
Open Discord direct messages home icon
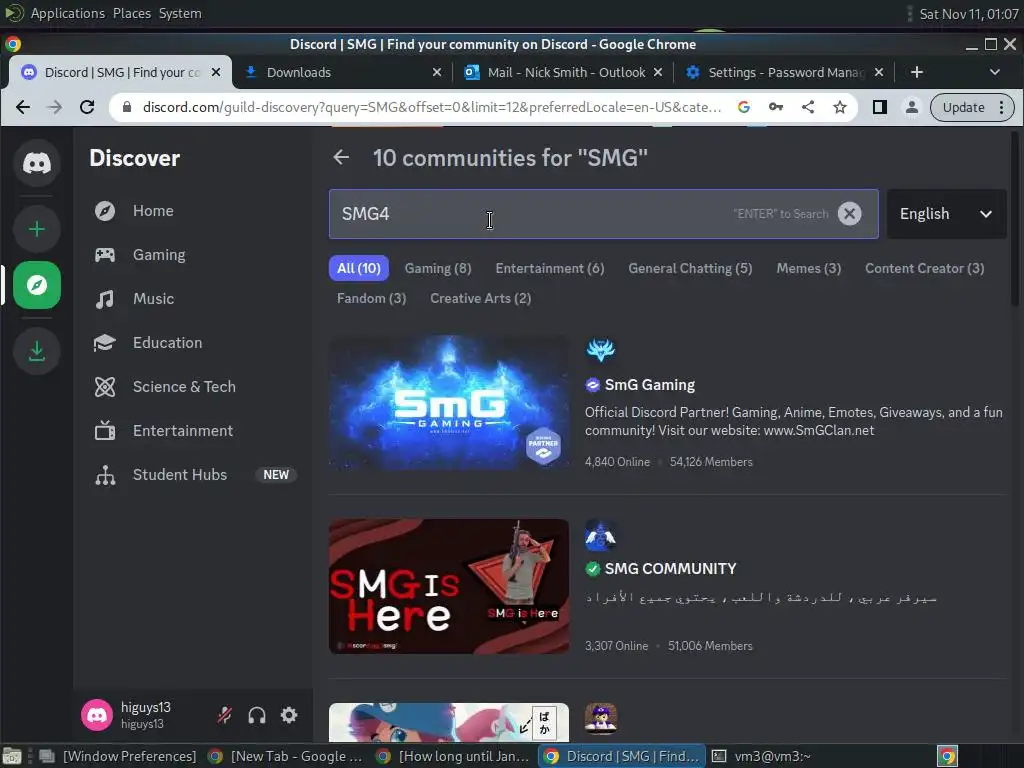click(37, 163)
